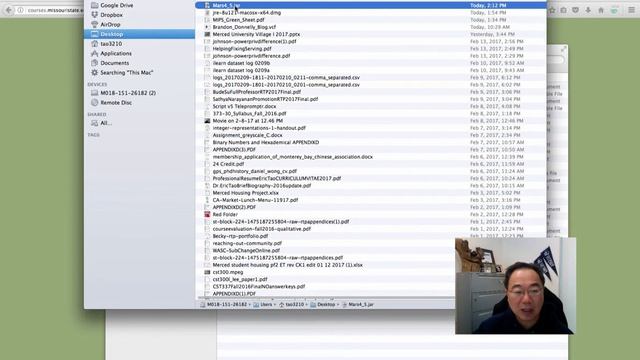
Task: Open the green extension icon in toolbar
Action: [614, 10]
